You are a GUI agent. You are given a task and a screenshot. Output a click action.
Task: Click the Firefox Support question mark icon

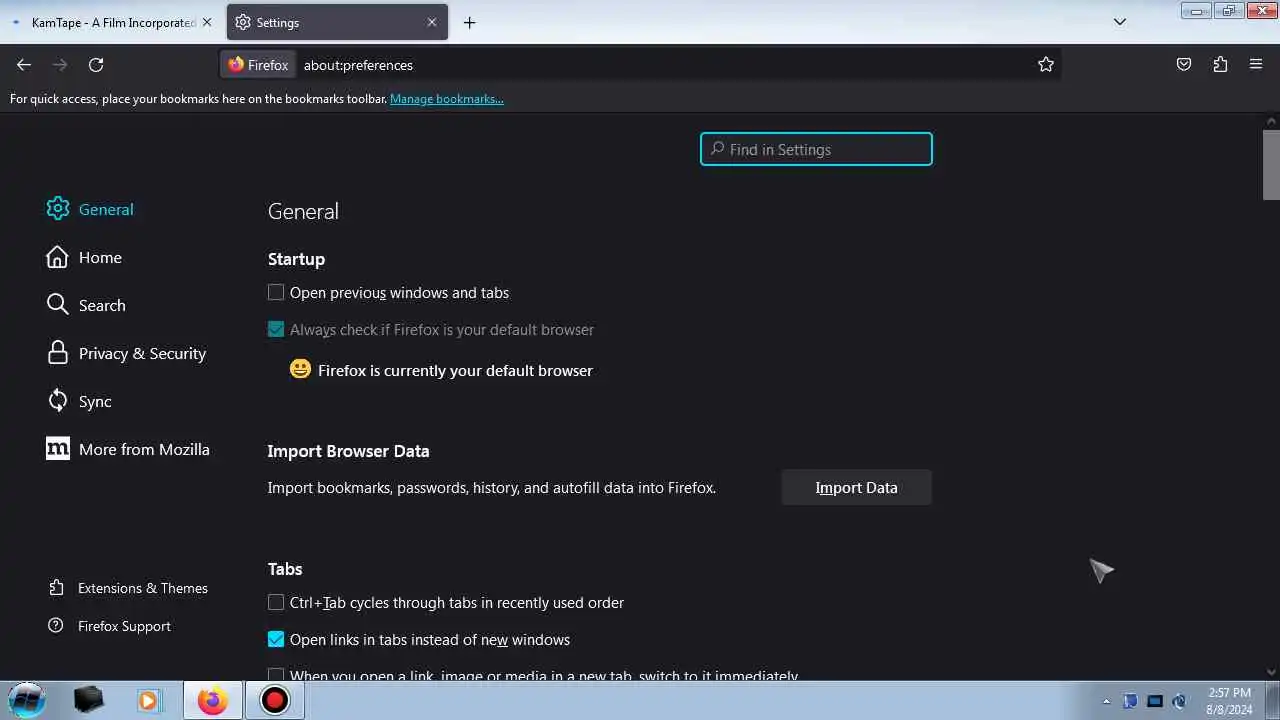point(56,626)
